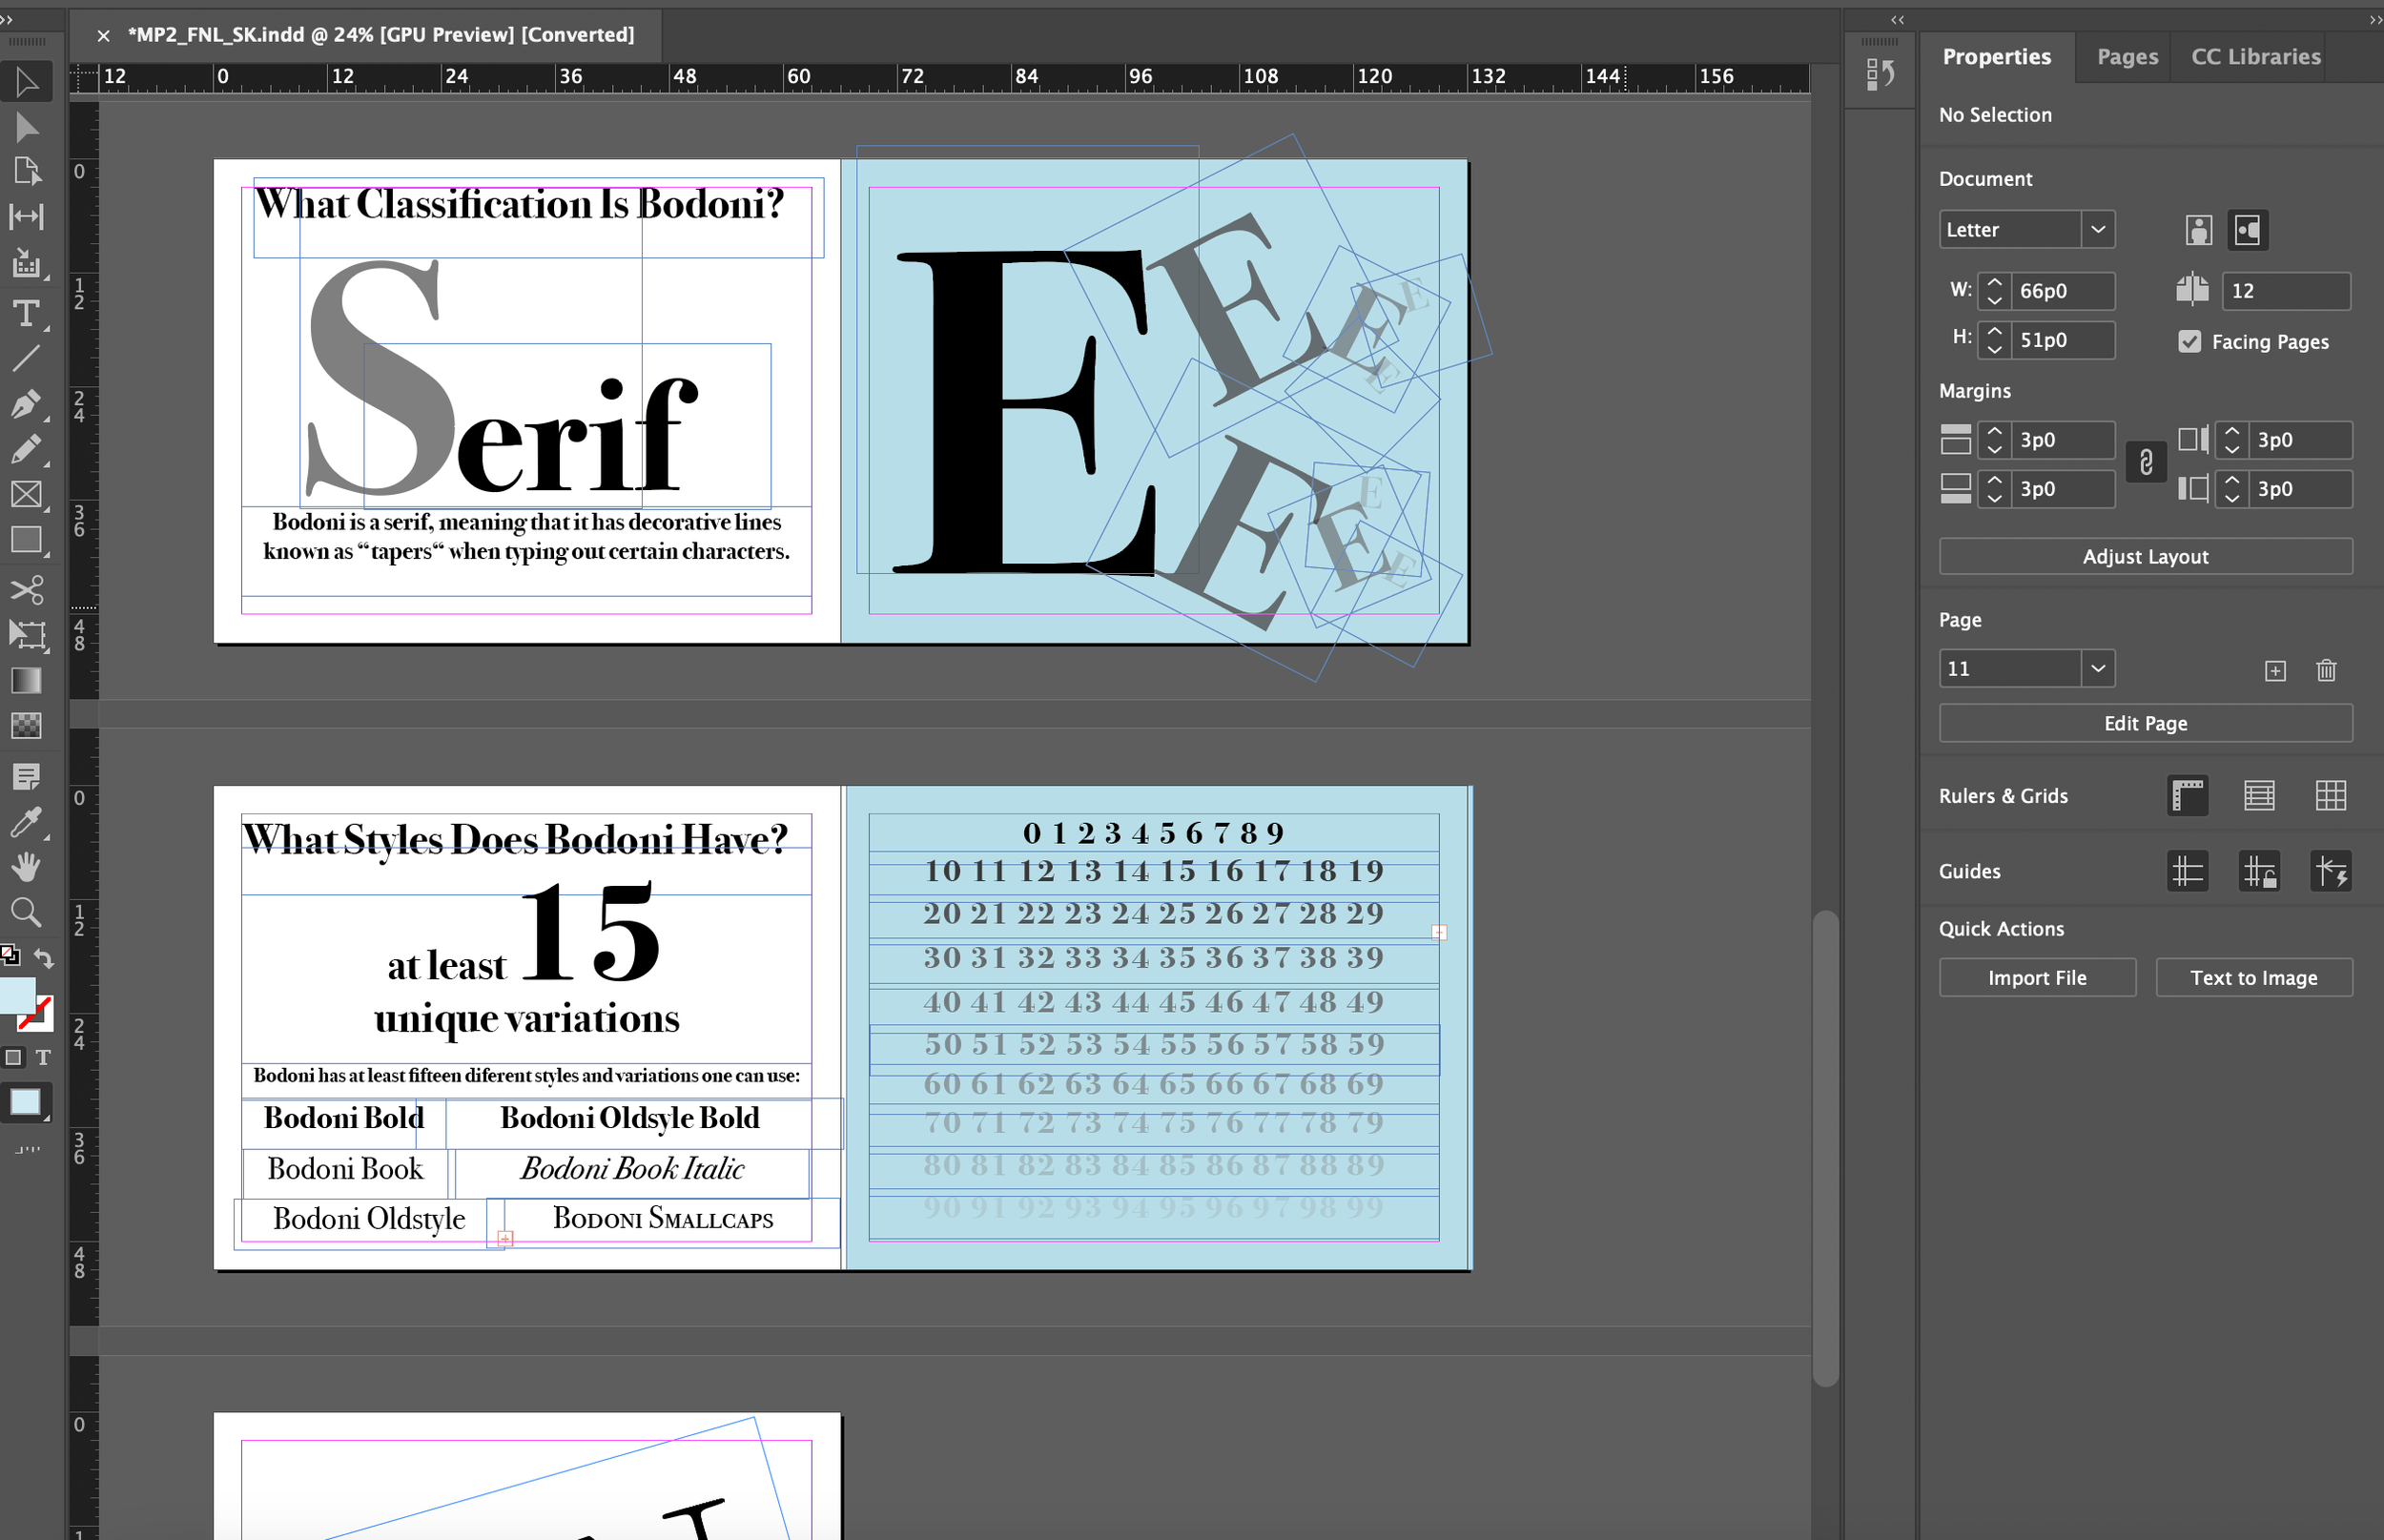This screenshot has height=1540, width=2384.
Task: Select the Zoom tool
Action: pos(26,912)
